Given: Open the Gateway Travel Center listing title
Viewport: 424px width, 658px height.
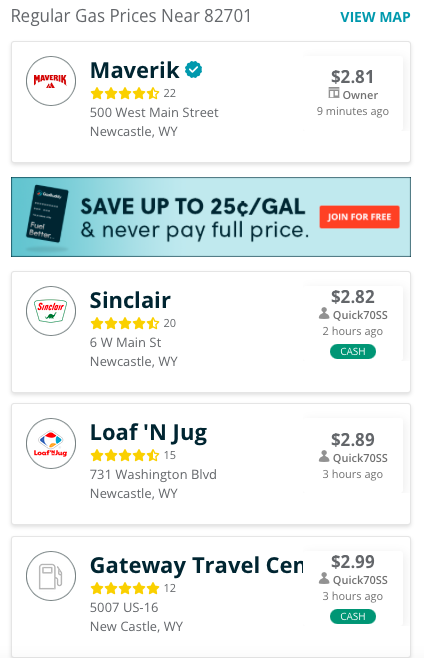Looking at the screenshot, I should tap(196, 565).
